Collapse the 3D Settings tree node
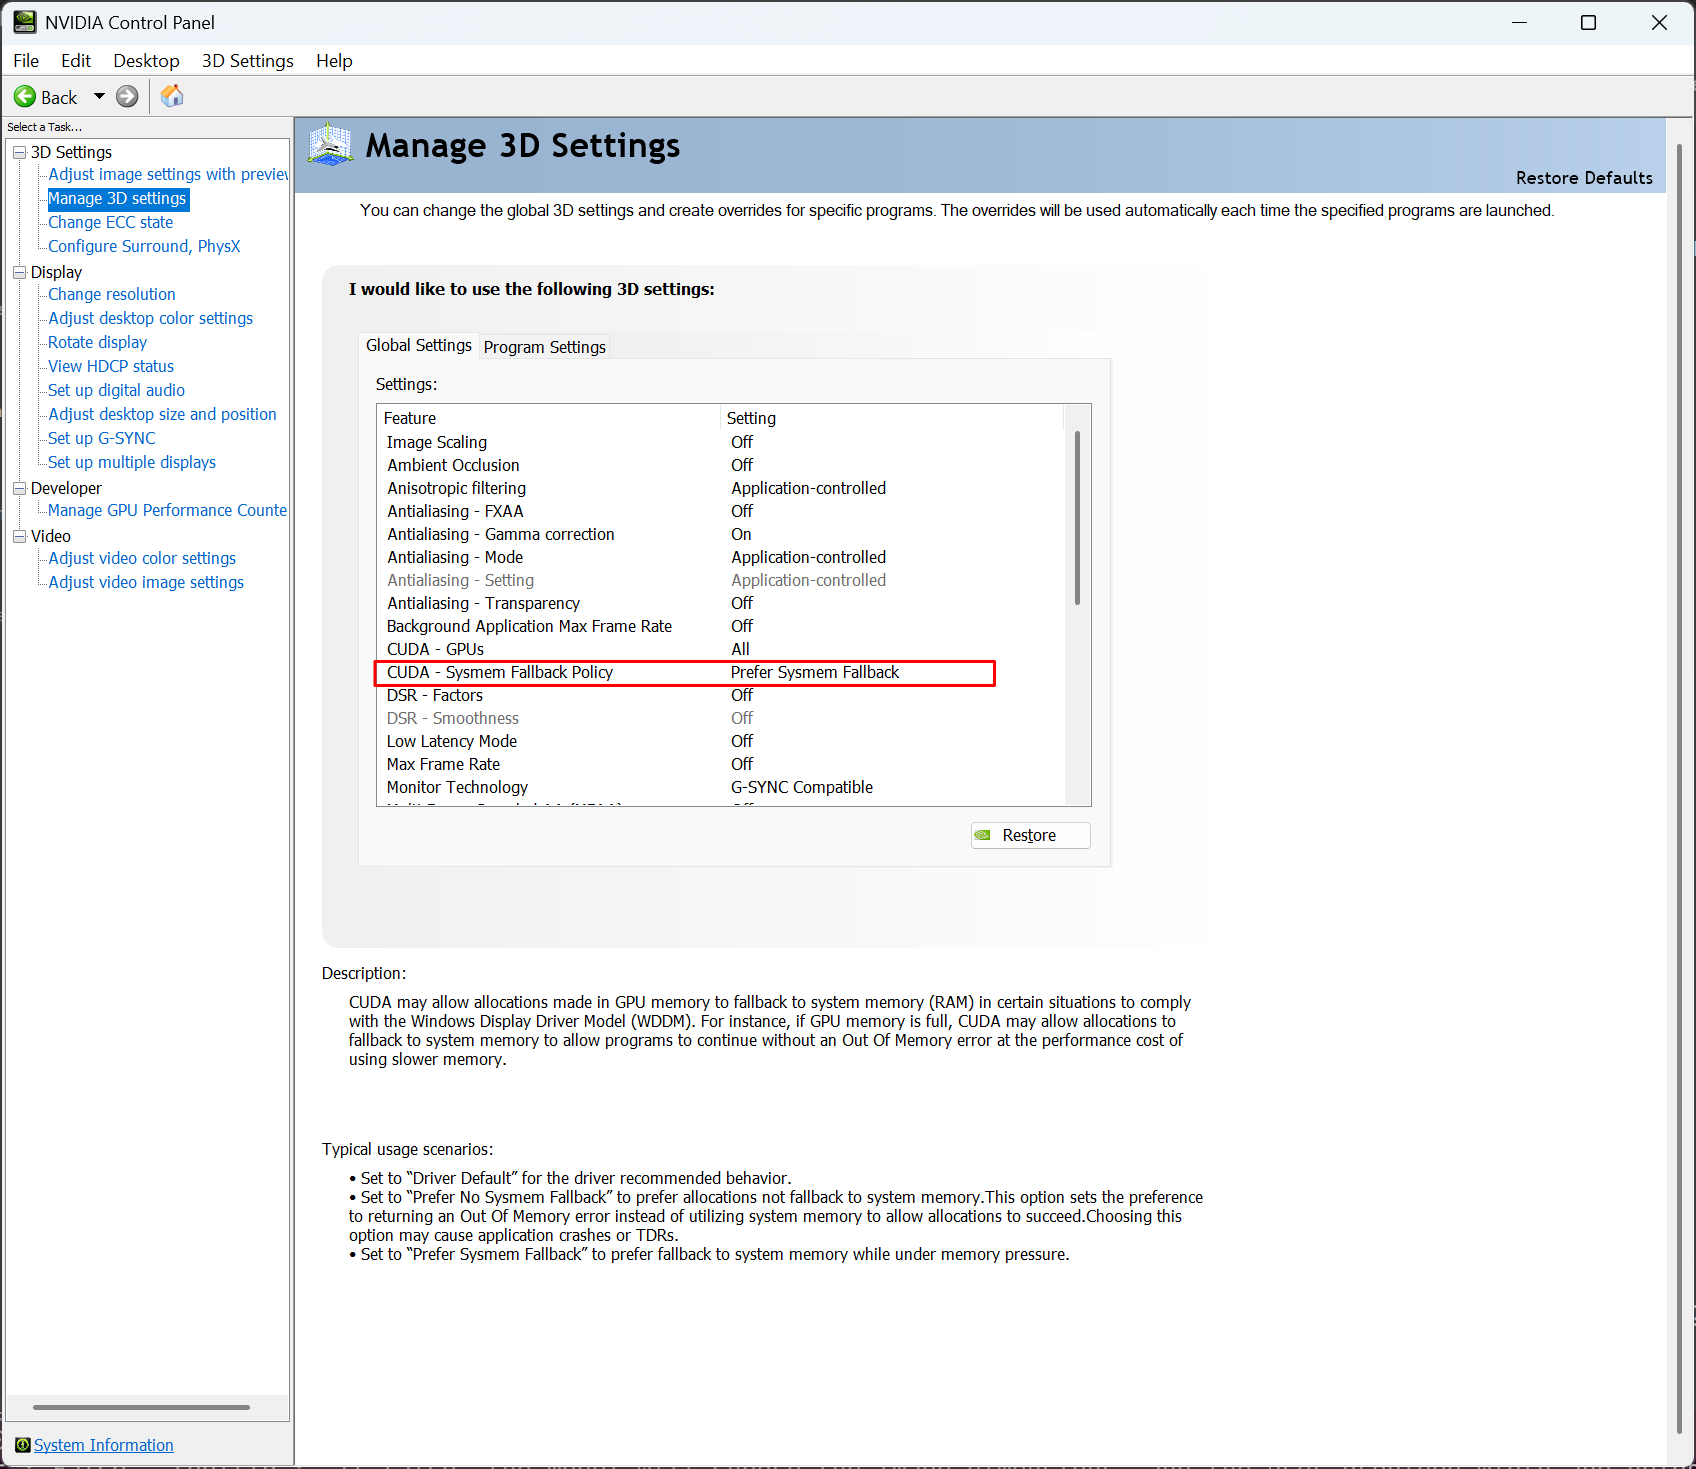1696x1469 pixels. 19,152
